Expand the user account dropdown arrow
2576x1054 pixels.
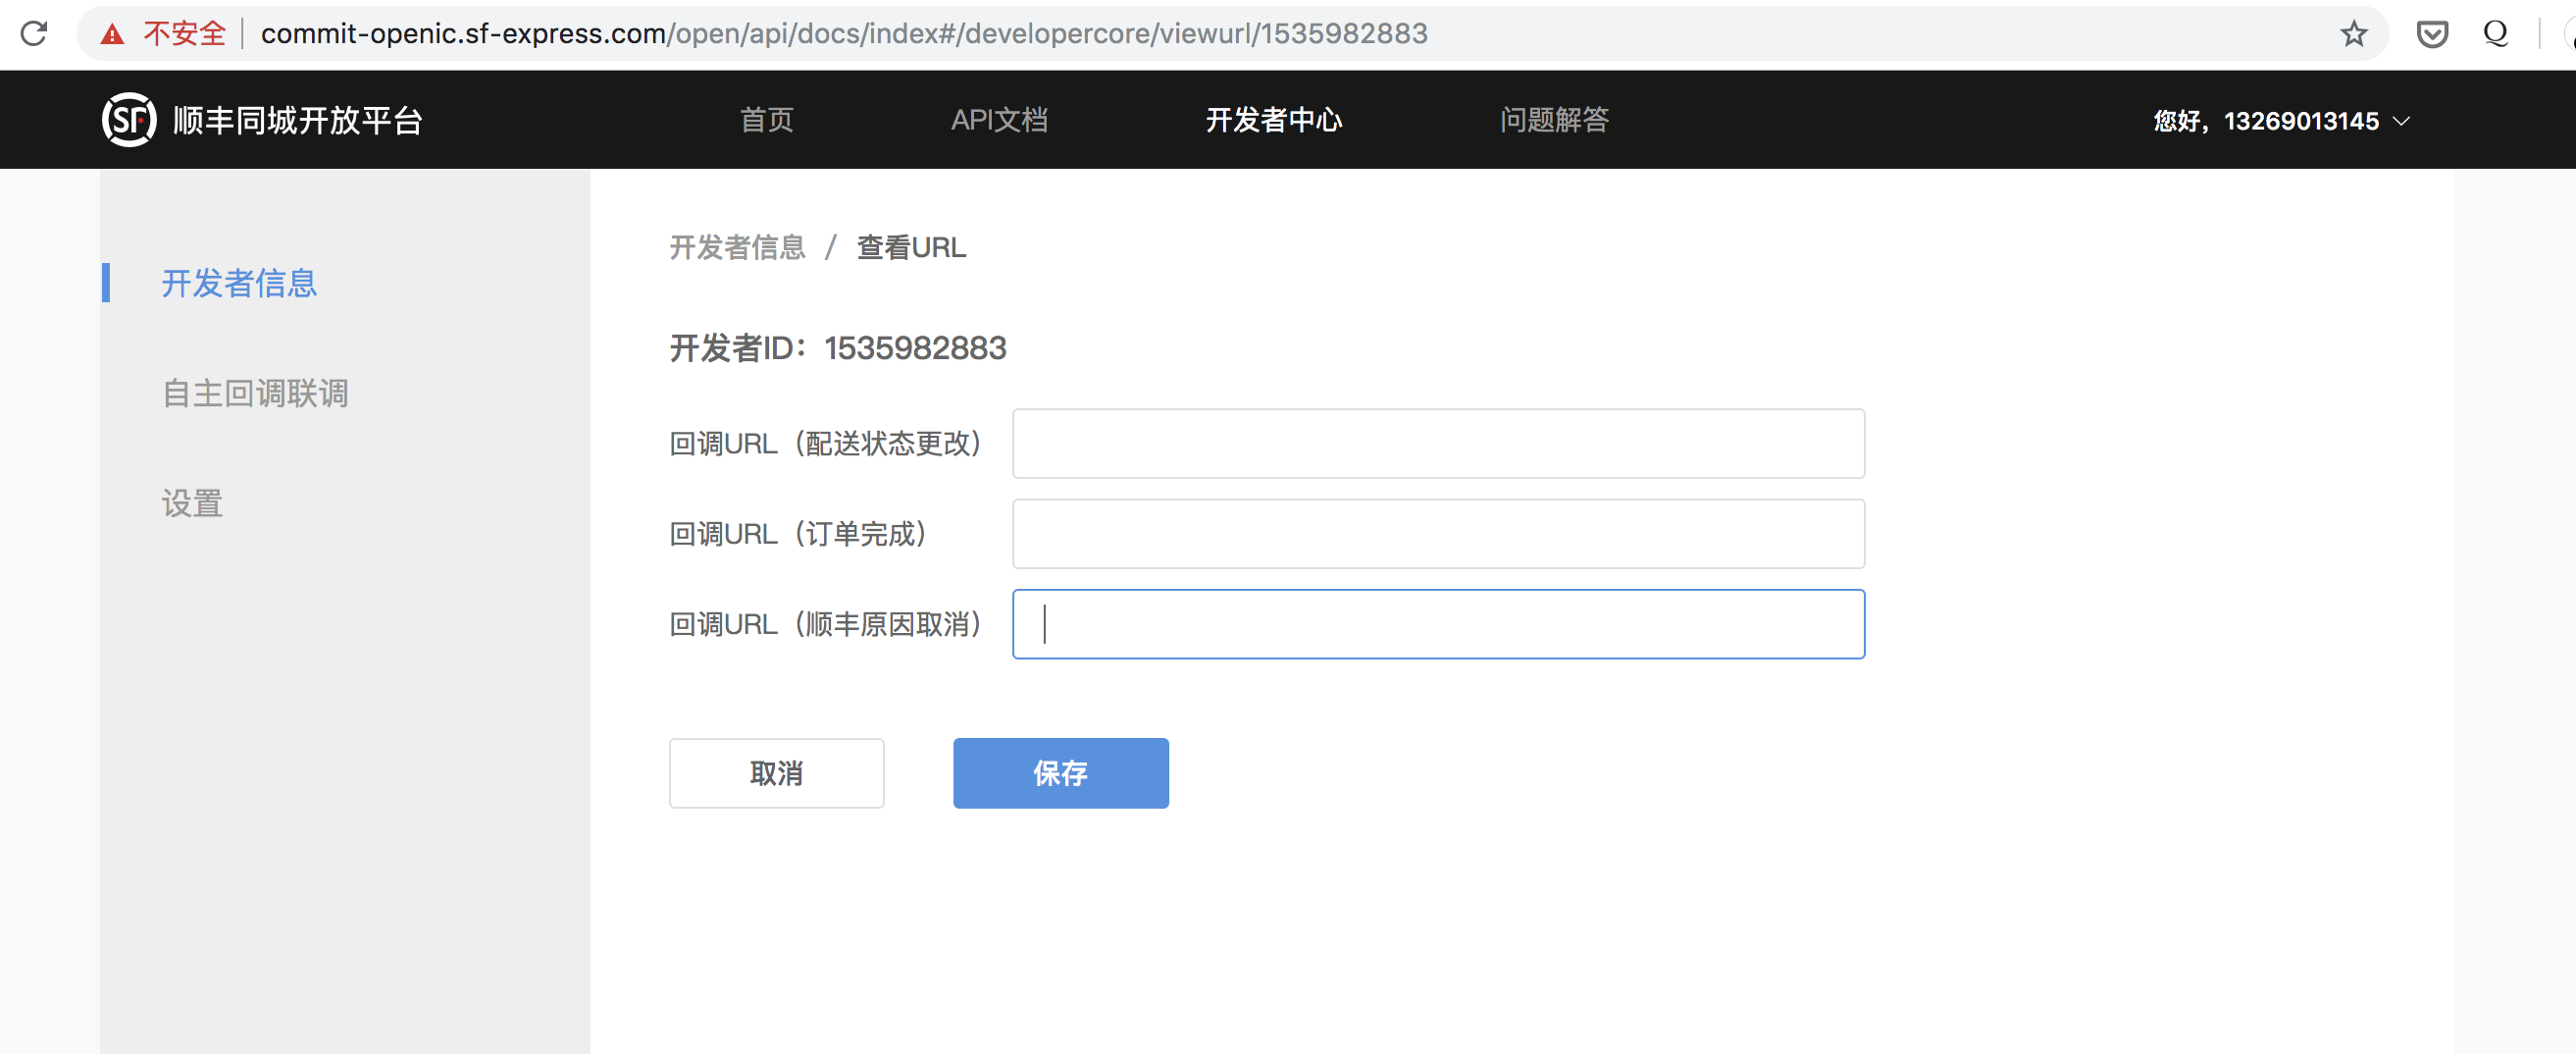tap(2401, 121)
